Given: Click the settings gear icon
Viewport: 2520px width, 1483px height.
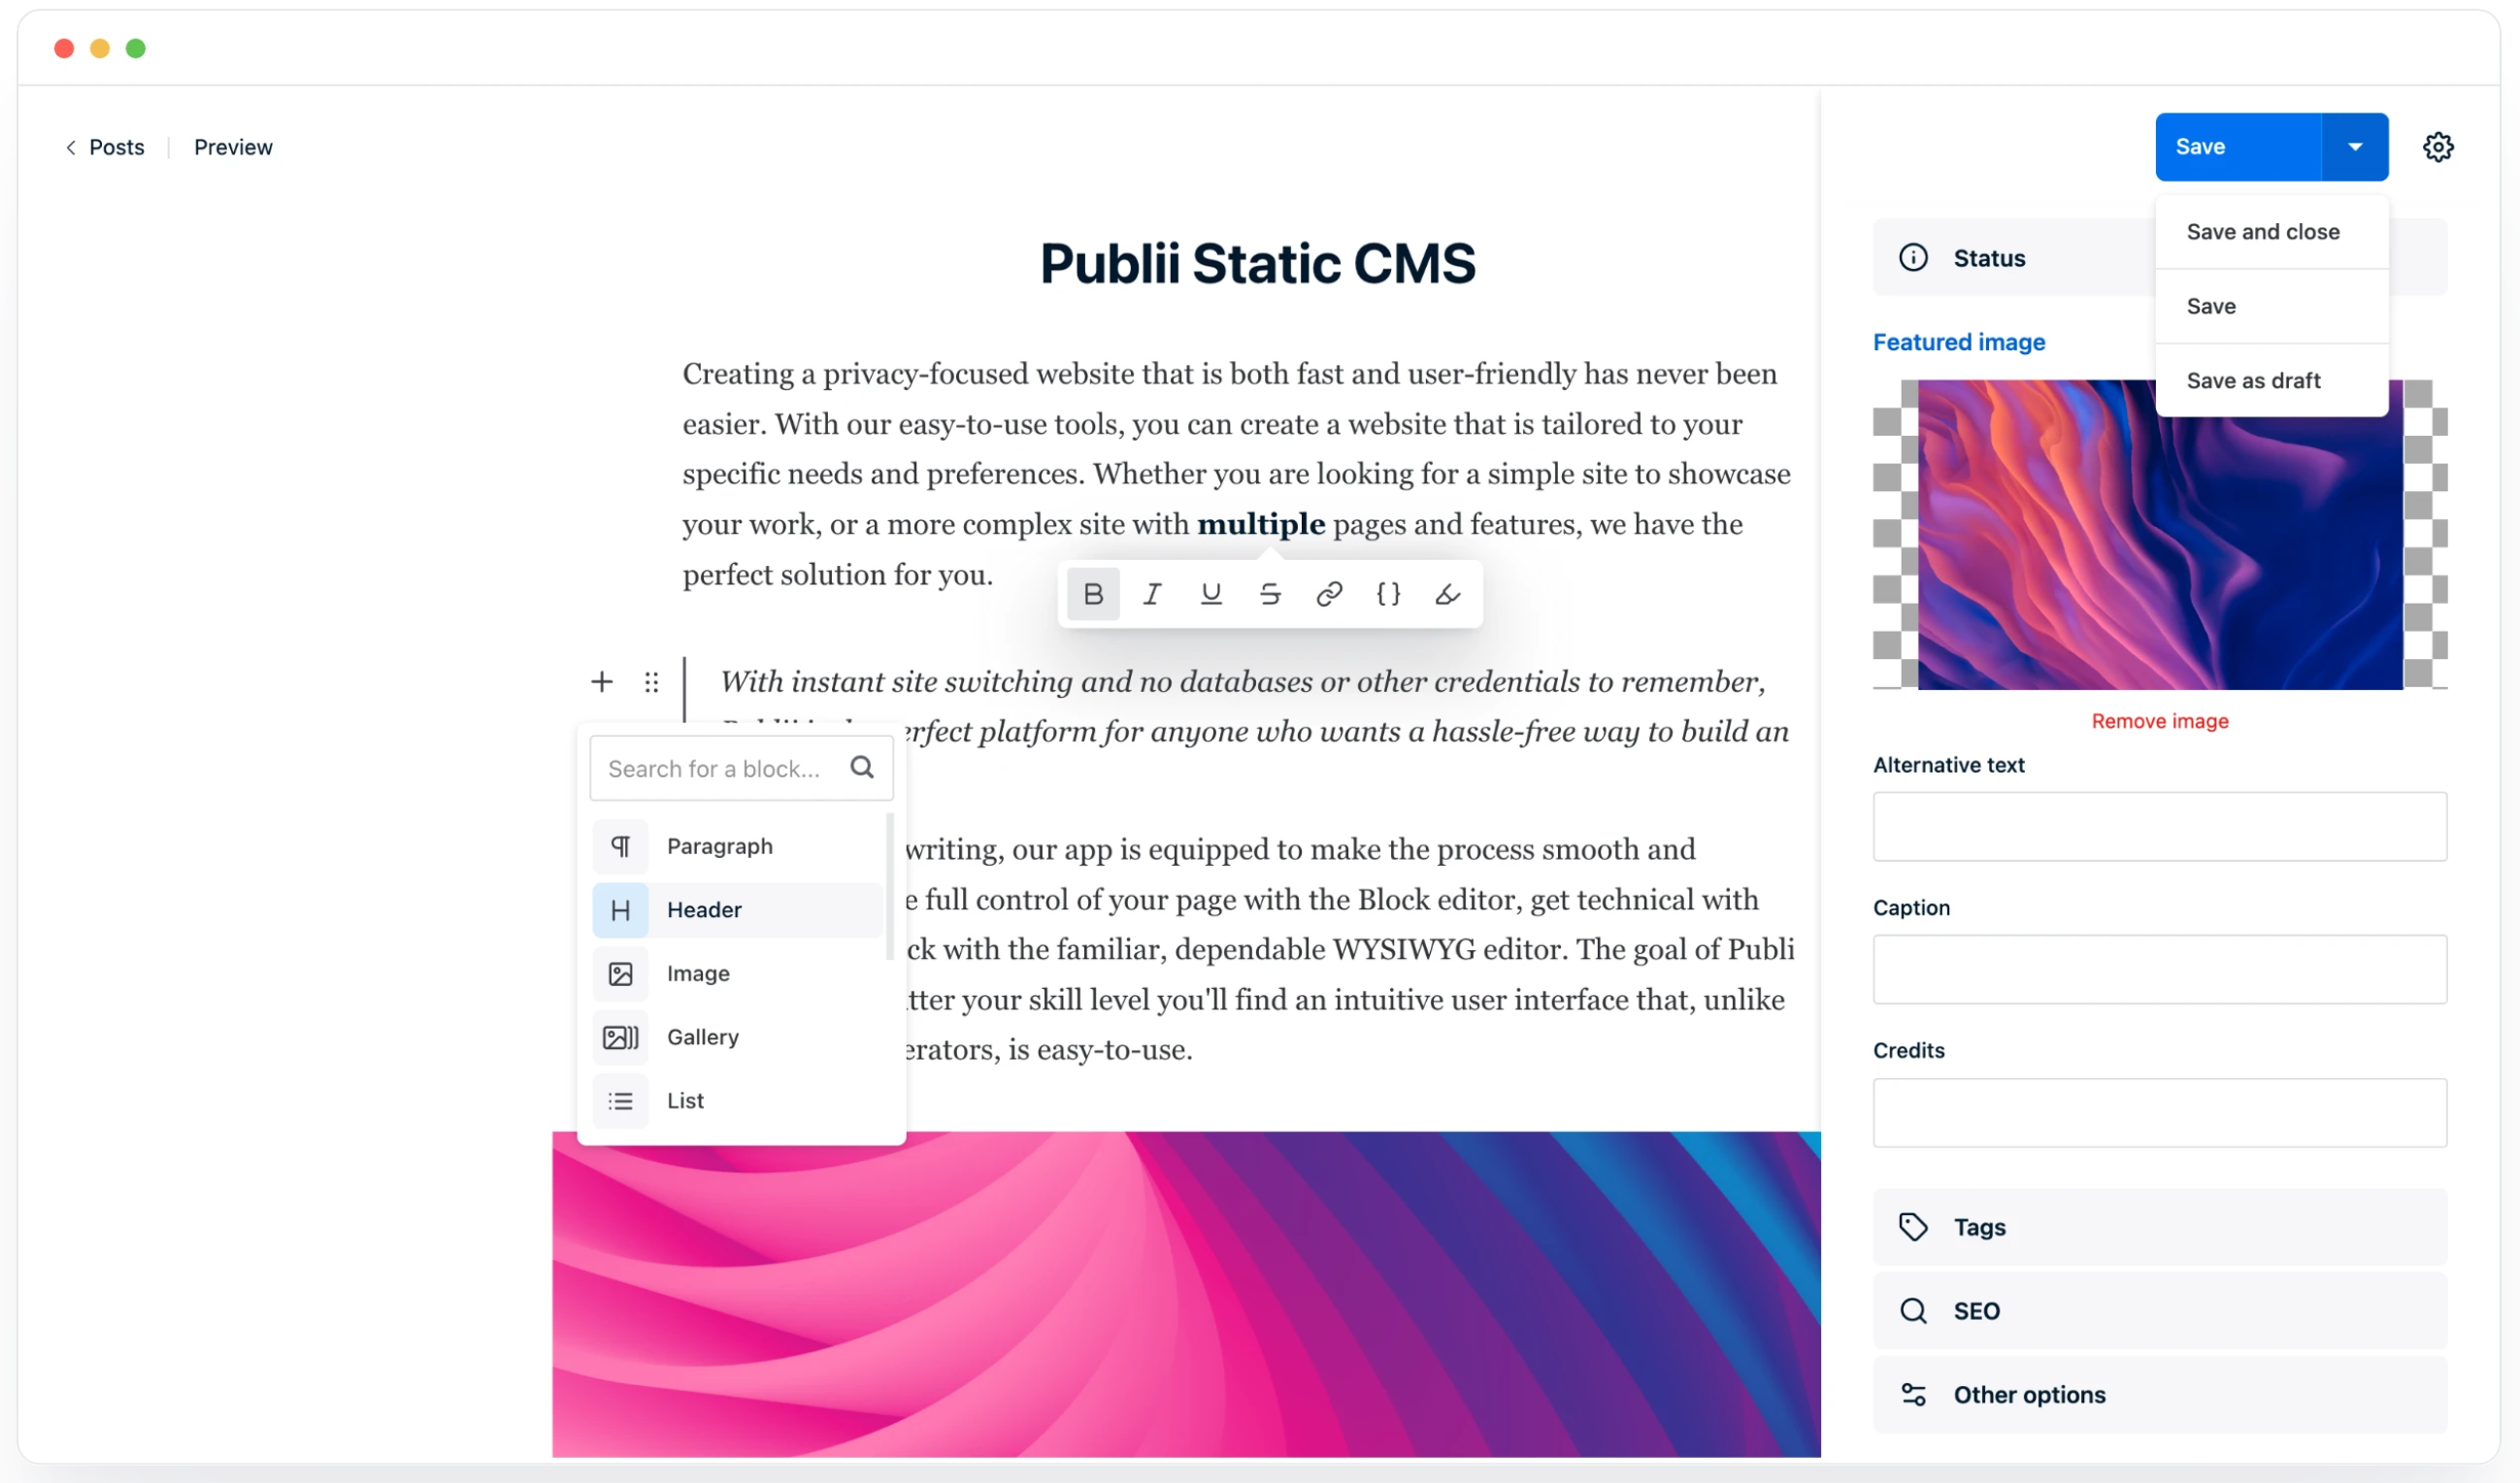Looking at the screenshot, I should tap(2438, 147).
